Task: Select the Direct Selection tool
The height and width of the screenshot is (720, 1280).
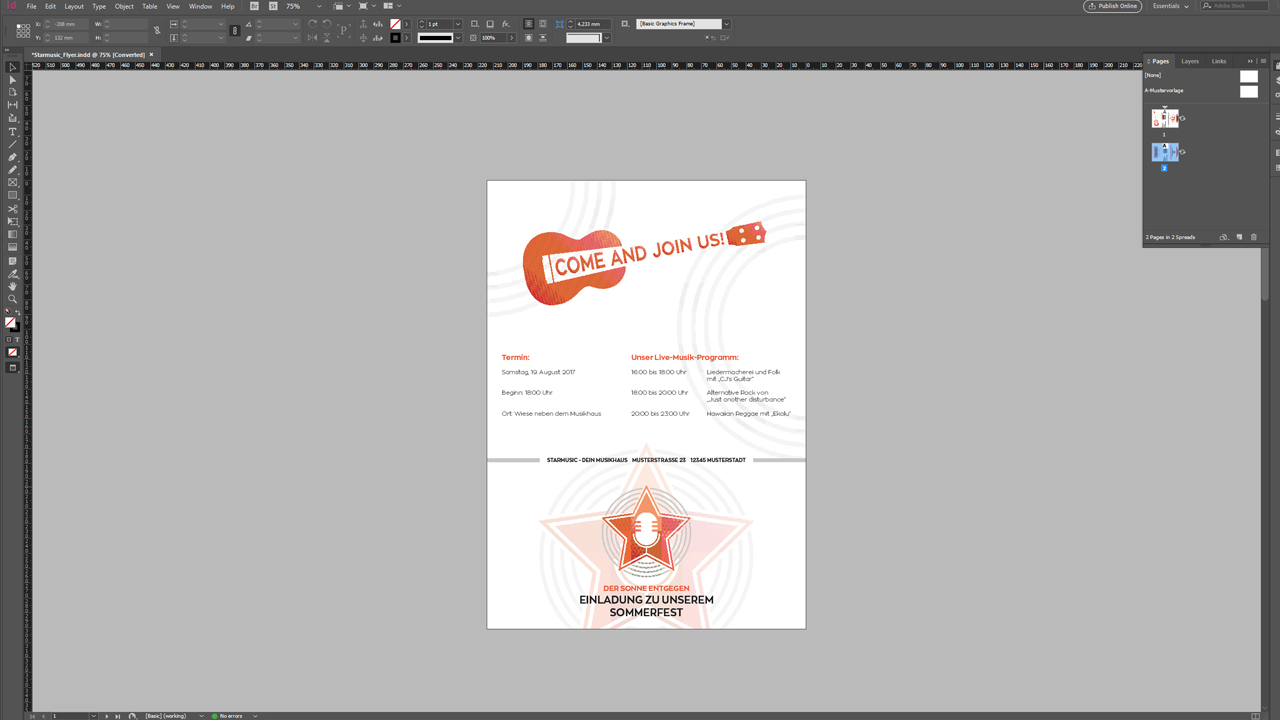Action: [x=13, y=80]
